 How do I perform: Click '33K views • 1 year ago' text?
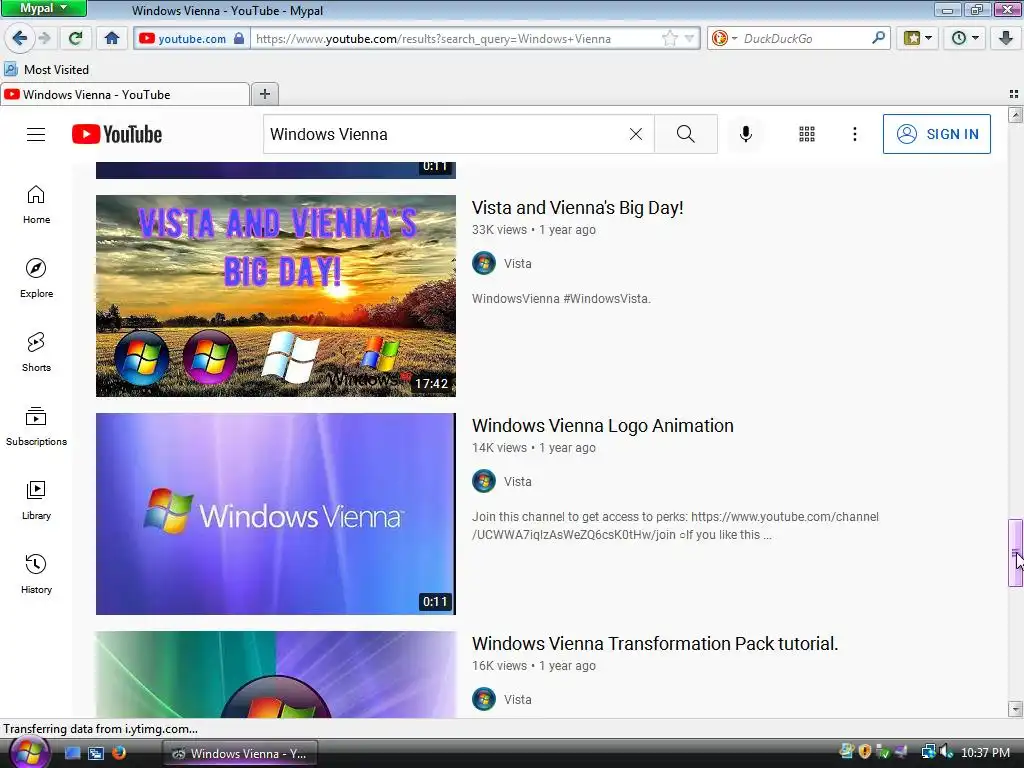[x=534, y=230]
